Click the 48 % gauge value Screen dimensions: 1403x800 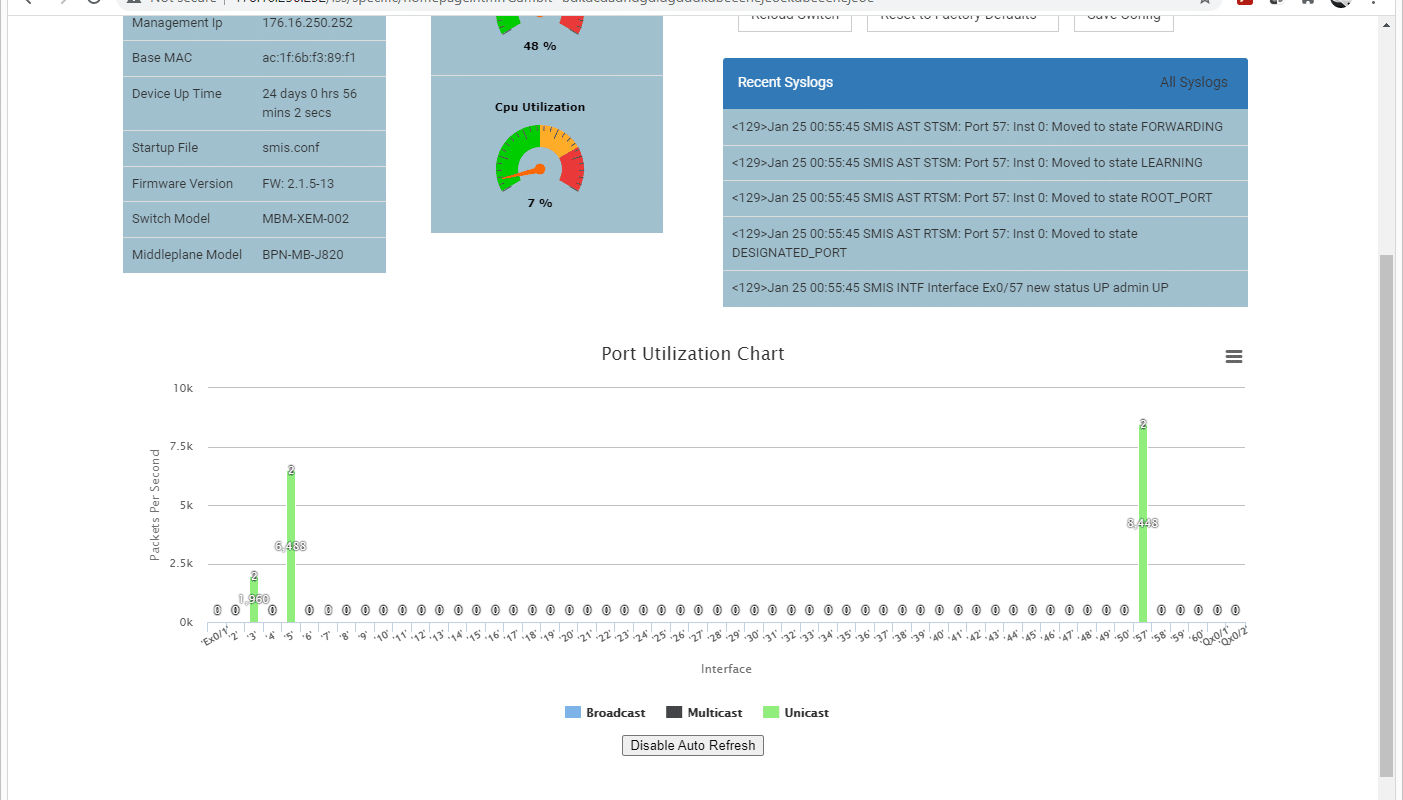[x=540, y=46]
